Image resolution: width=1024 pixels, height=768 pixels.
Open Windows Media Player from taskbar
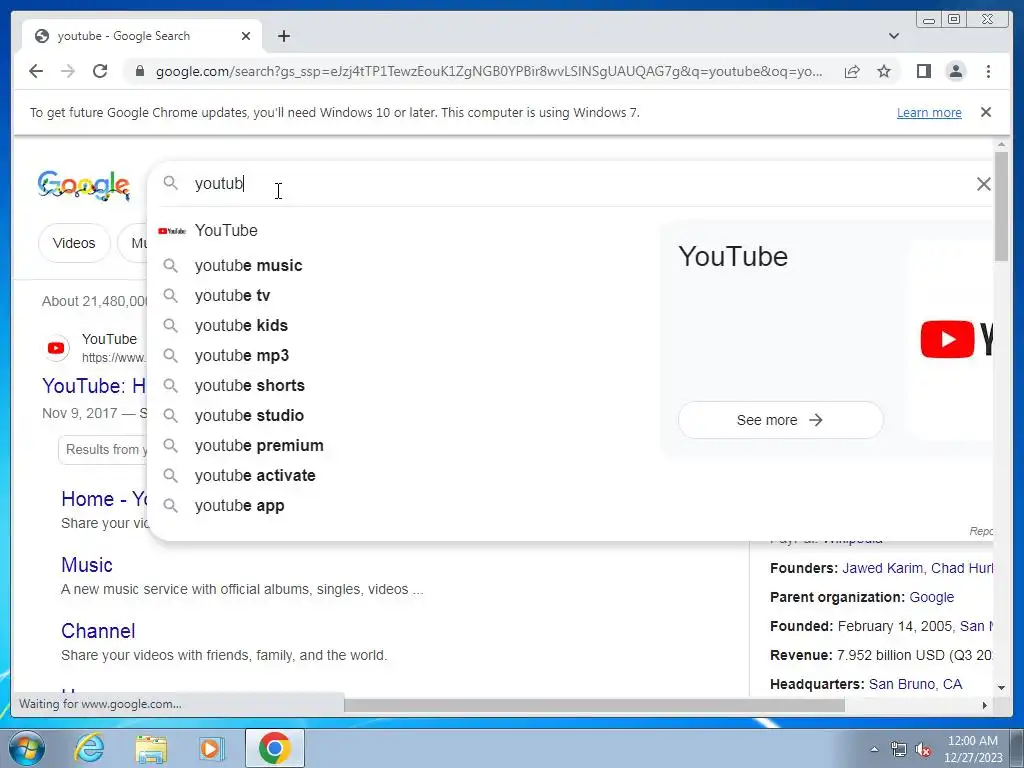tap(211, 748)
